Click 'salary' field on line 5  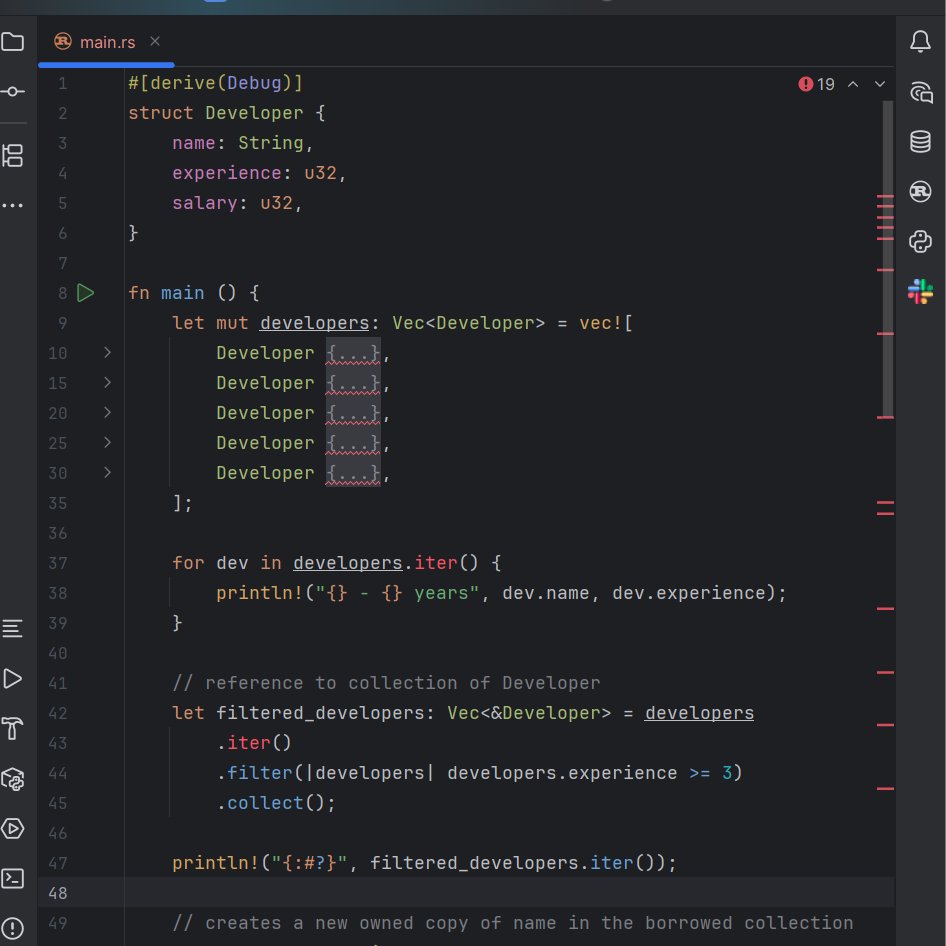click(x=205, y=203)
